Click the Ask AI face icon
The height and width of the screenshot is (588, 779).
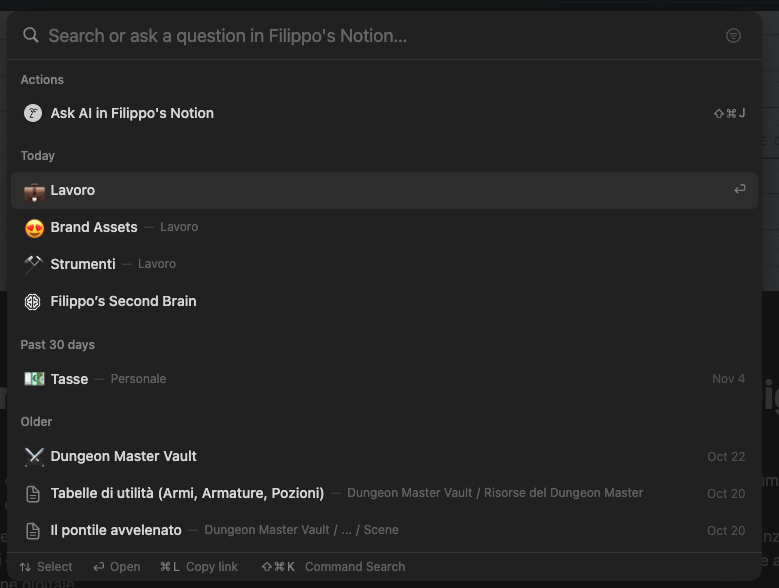(33, 113)
